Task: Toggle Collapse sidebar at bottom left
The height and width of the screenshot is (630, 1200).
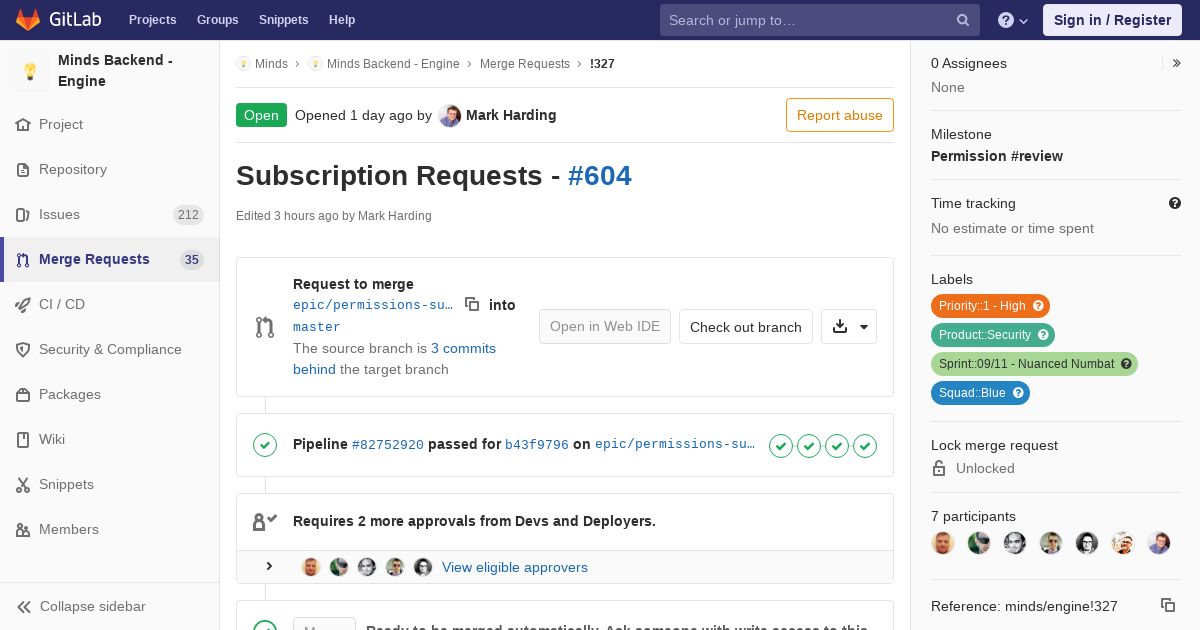Action: click(x=81, y=606)
